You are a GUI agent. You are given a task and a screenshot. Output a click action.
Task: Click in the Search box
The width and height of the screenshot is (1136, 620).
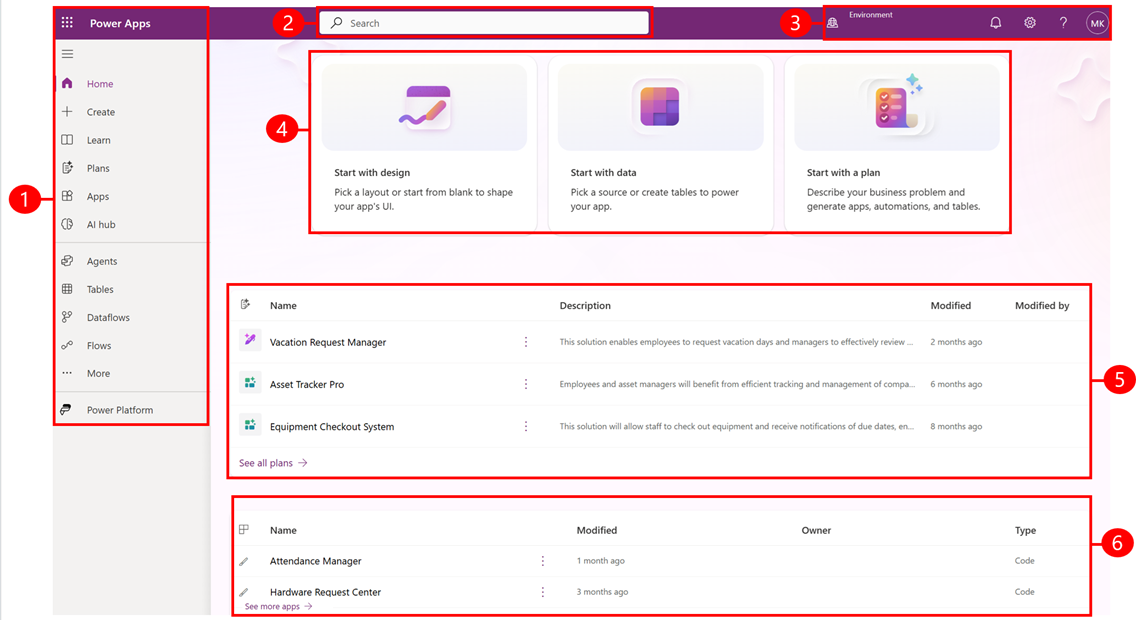coord(484,23)
